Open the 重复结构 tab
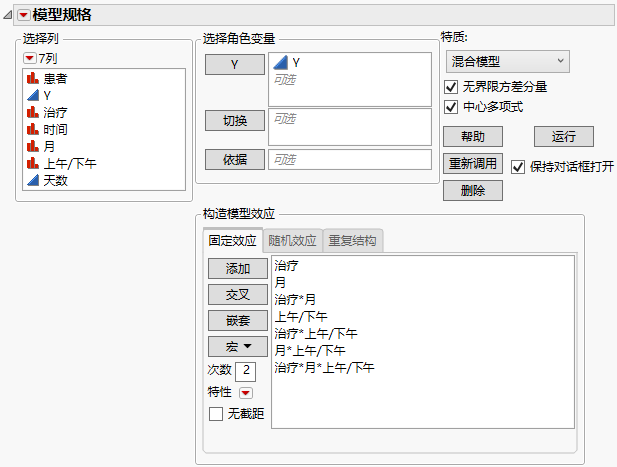 pyautogui.click(x=354, y=241)
